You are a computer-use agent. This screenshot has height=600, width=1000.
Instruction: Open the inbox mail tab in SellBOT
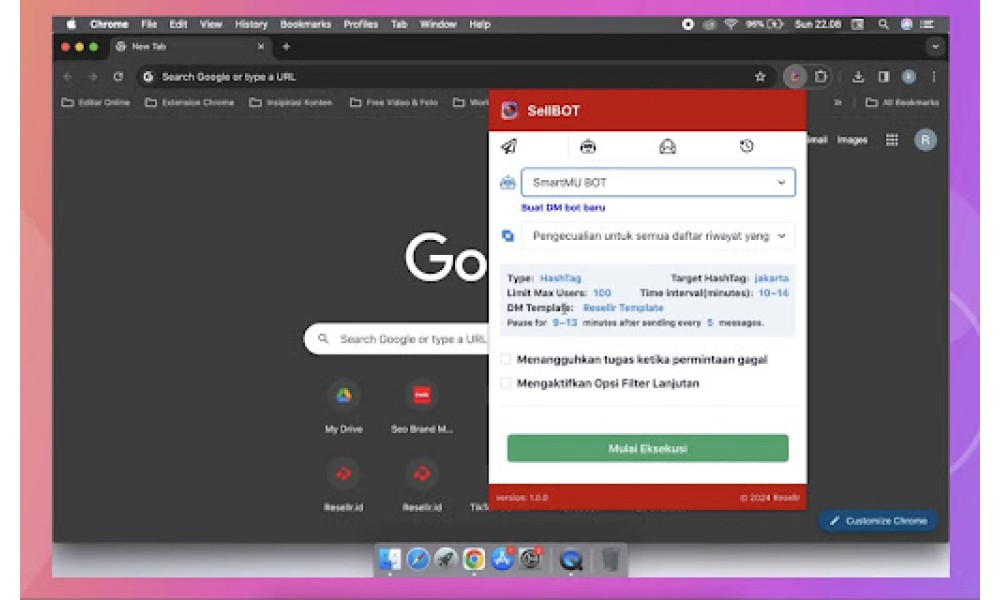point(667,147)
